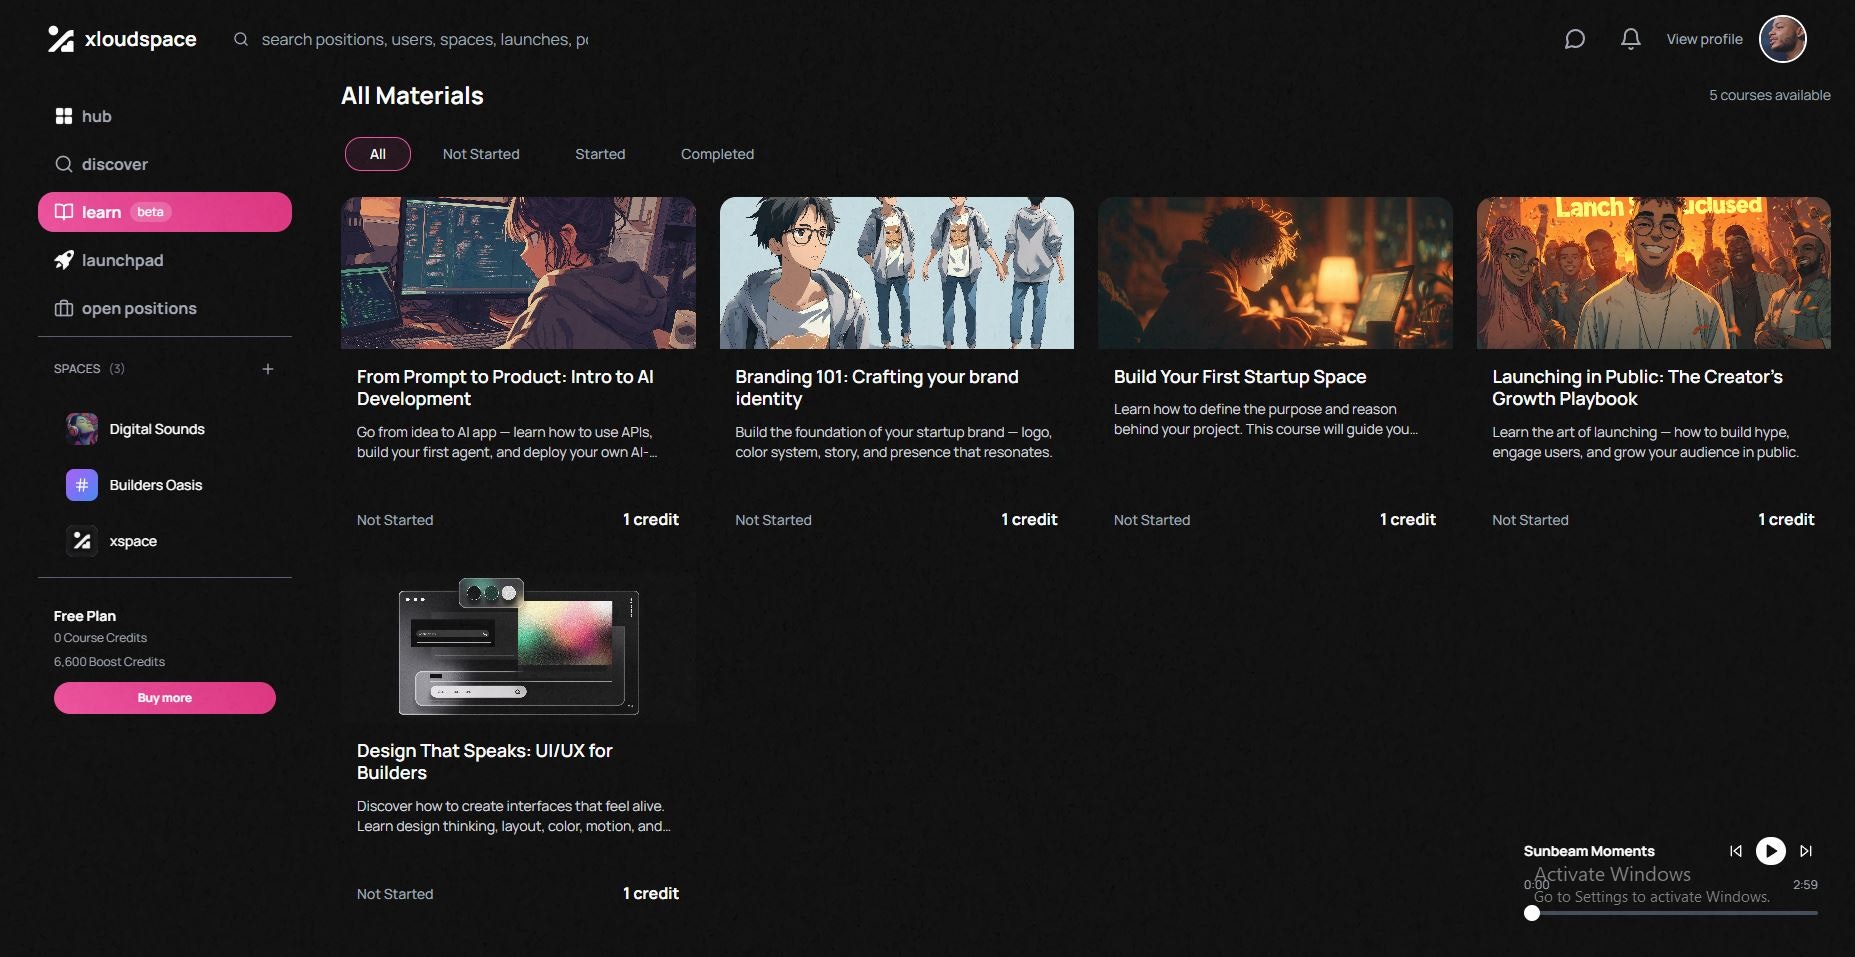Open the AI Development course thumbnail
Image resolution: width=1855 pixels, height=957 pixels.
click(518, 273)
